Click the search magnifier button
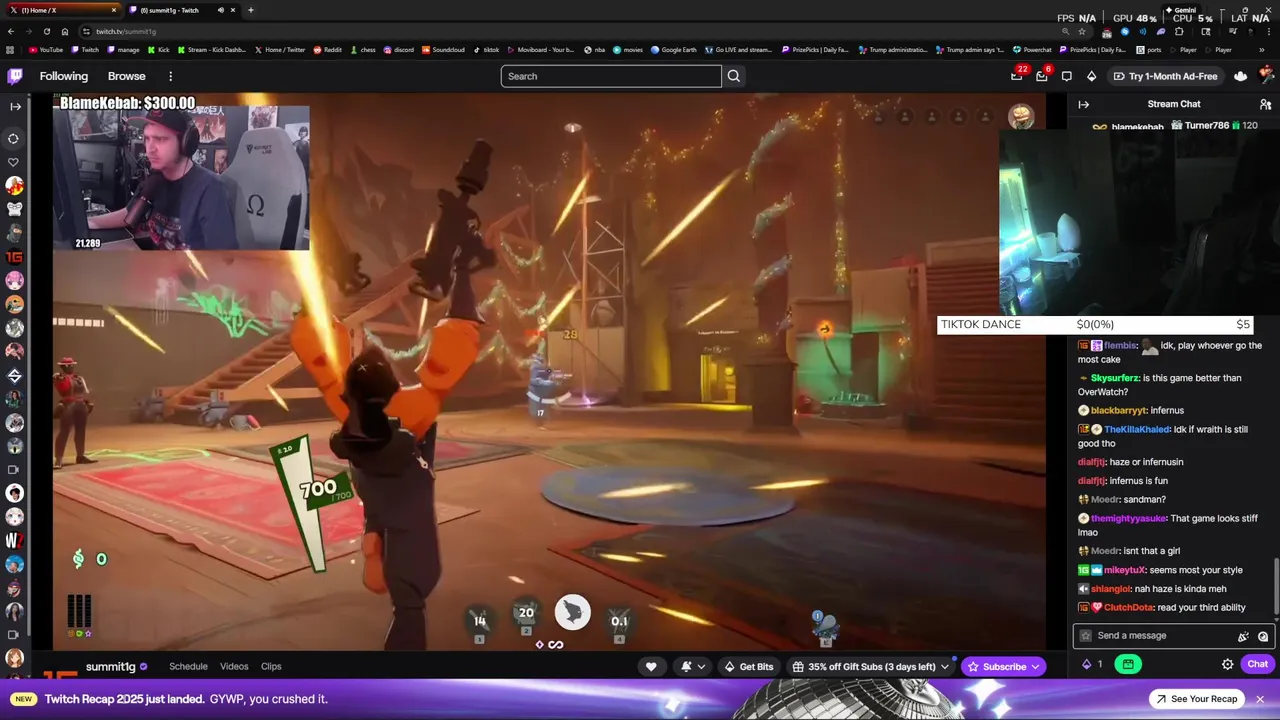 [x=734, y=76]
